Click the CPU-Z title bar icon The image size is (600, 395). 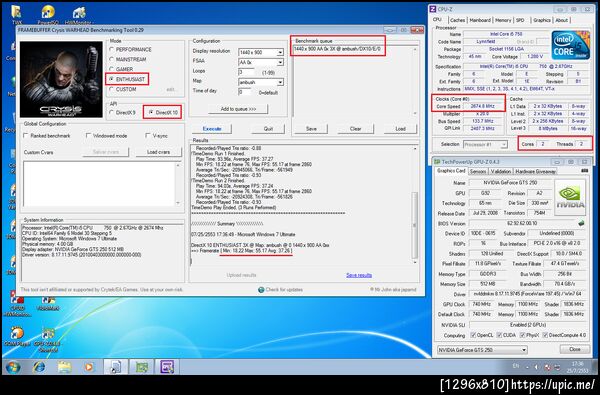coord(433,9)
